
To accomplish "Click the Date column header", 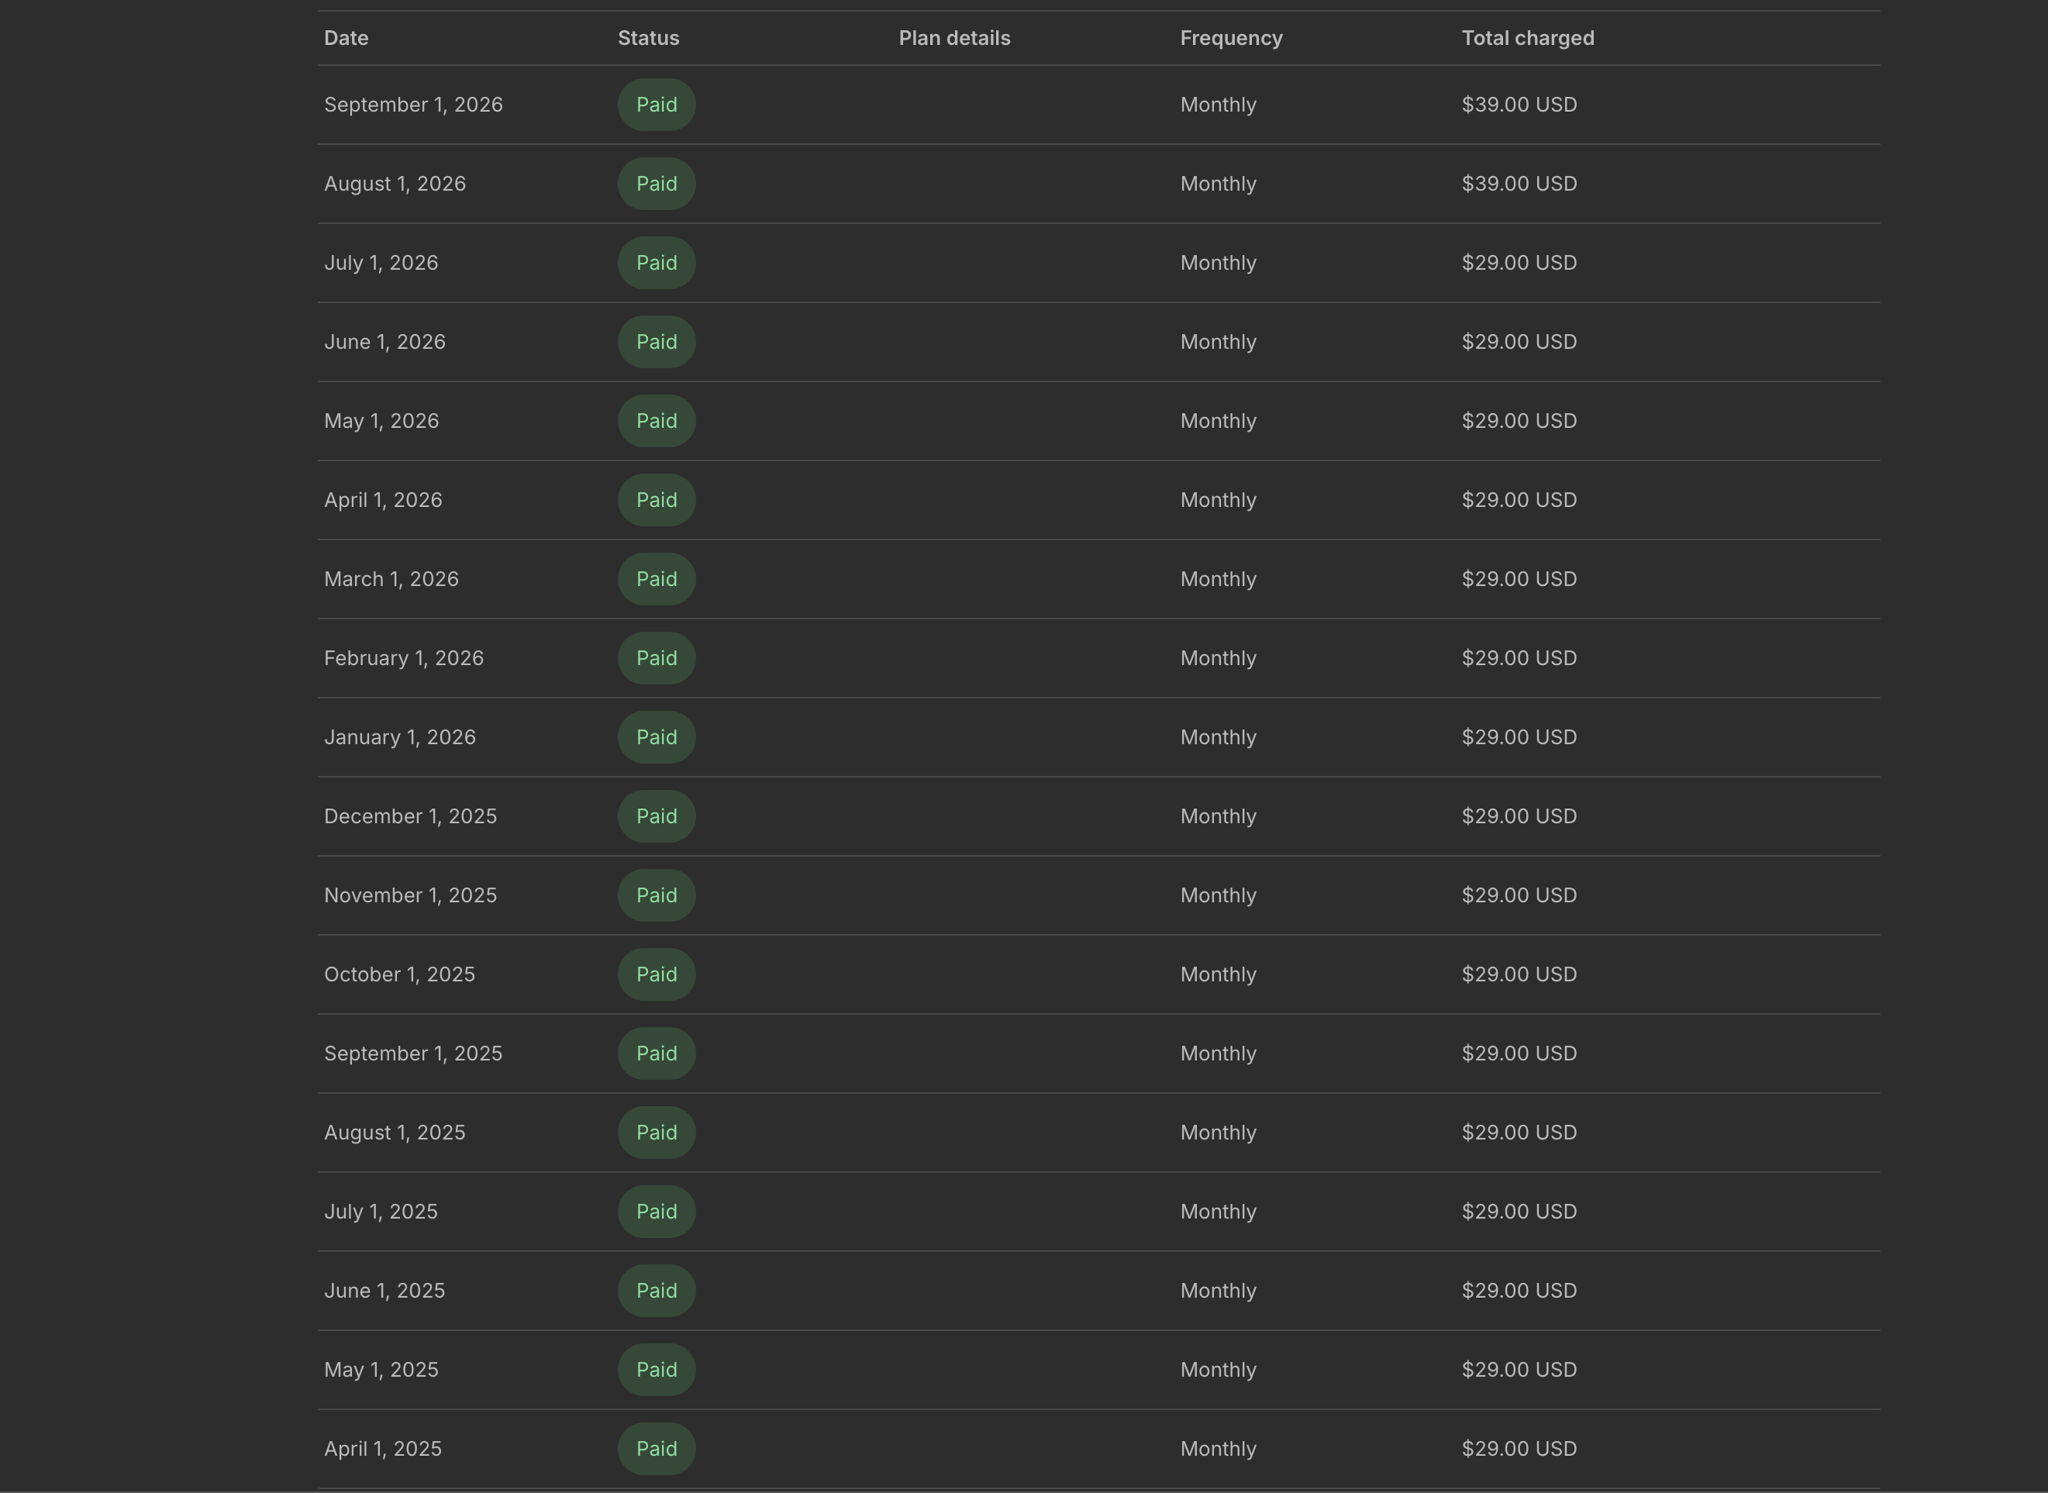I will pos(346,38).
